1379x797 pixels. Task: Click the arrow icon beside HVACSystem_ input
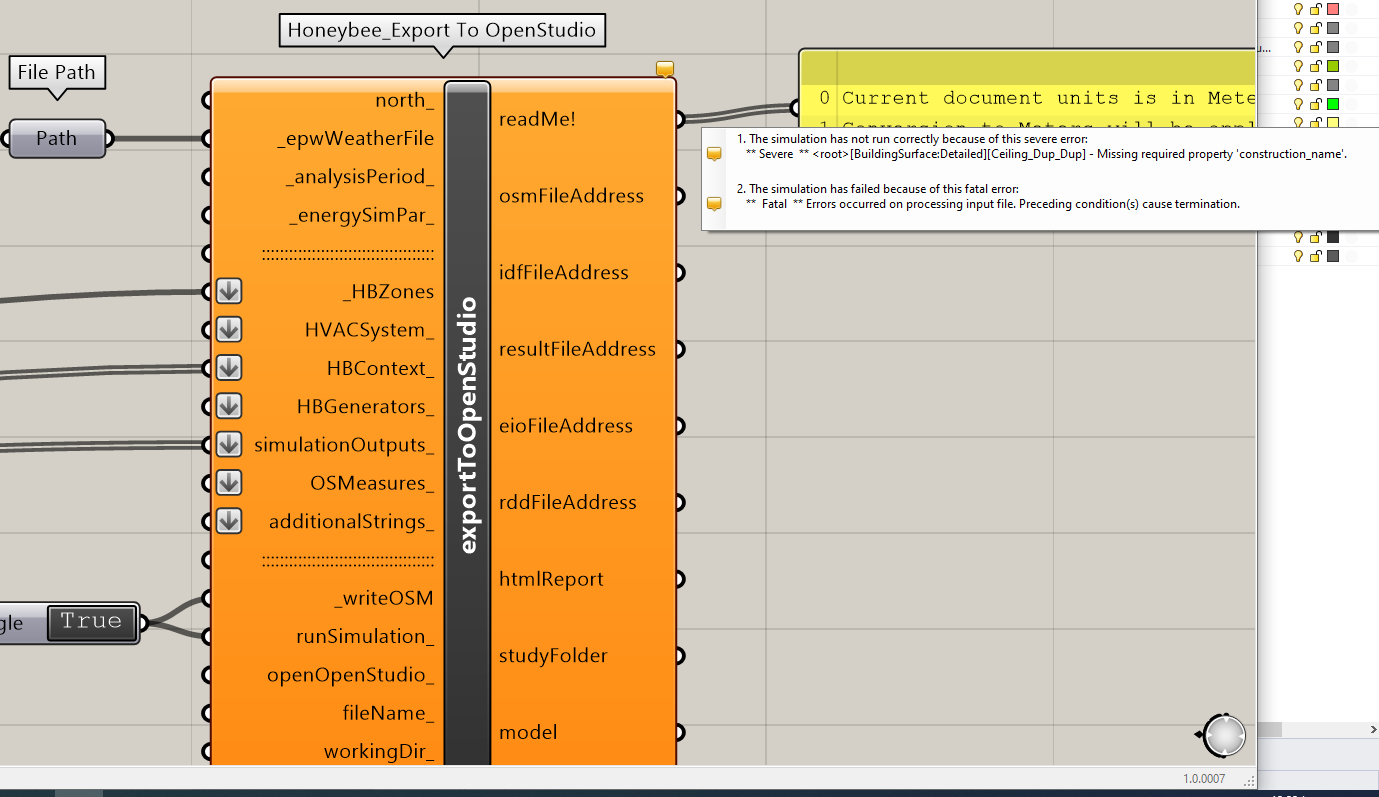(x=229, y=330)
